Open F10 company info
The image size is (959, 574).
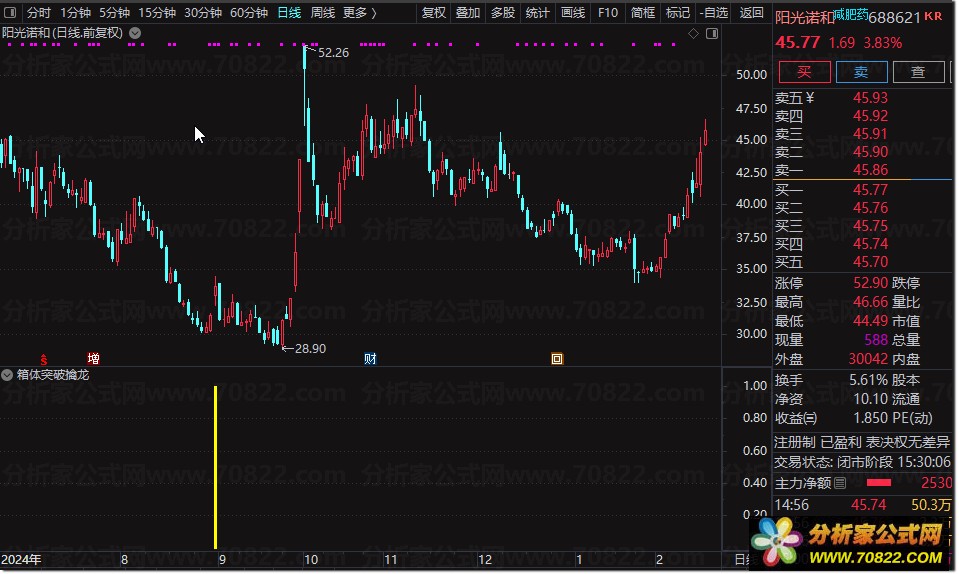pos(607,12)
